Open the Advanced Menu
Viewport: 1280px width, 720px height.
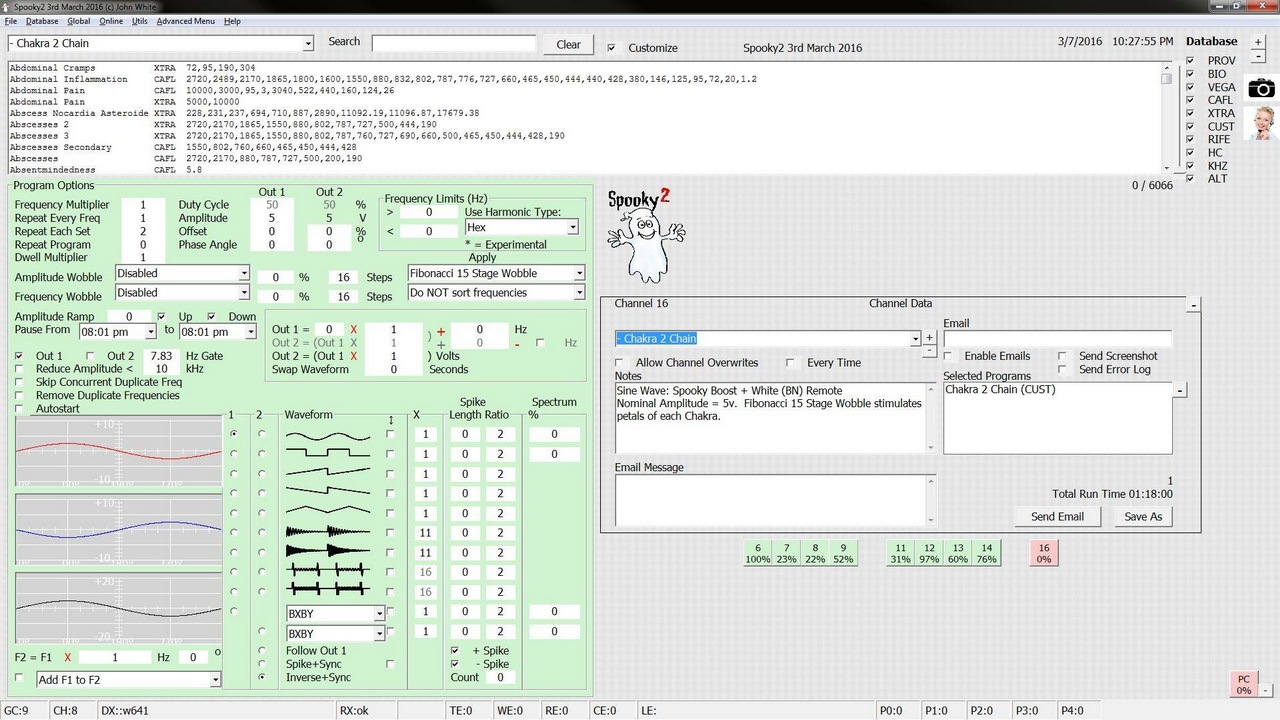(185, 21)
